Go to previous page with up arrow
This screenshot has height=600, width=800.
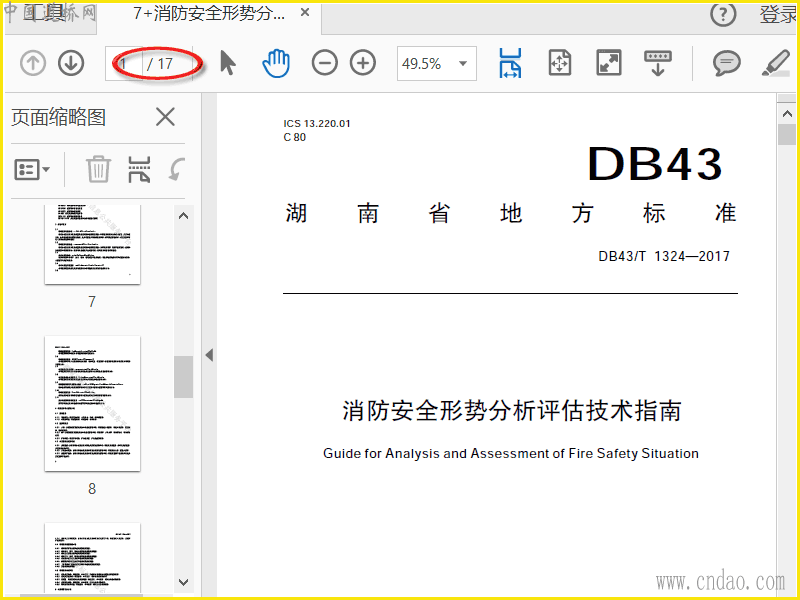(33, 63)
